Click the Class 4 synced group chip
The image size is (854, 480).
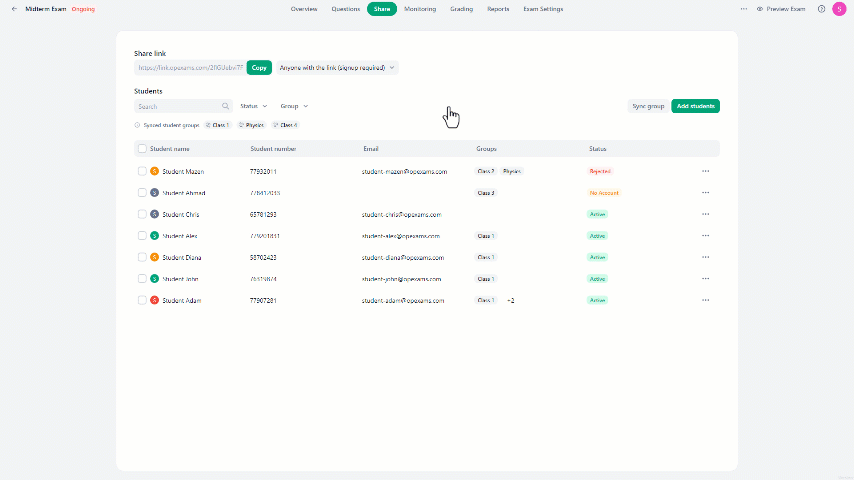(x=285, y=125)
